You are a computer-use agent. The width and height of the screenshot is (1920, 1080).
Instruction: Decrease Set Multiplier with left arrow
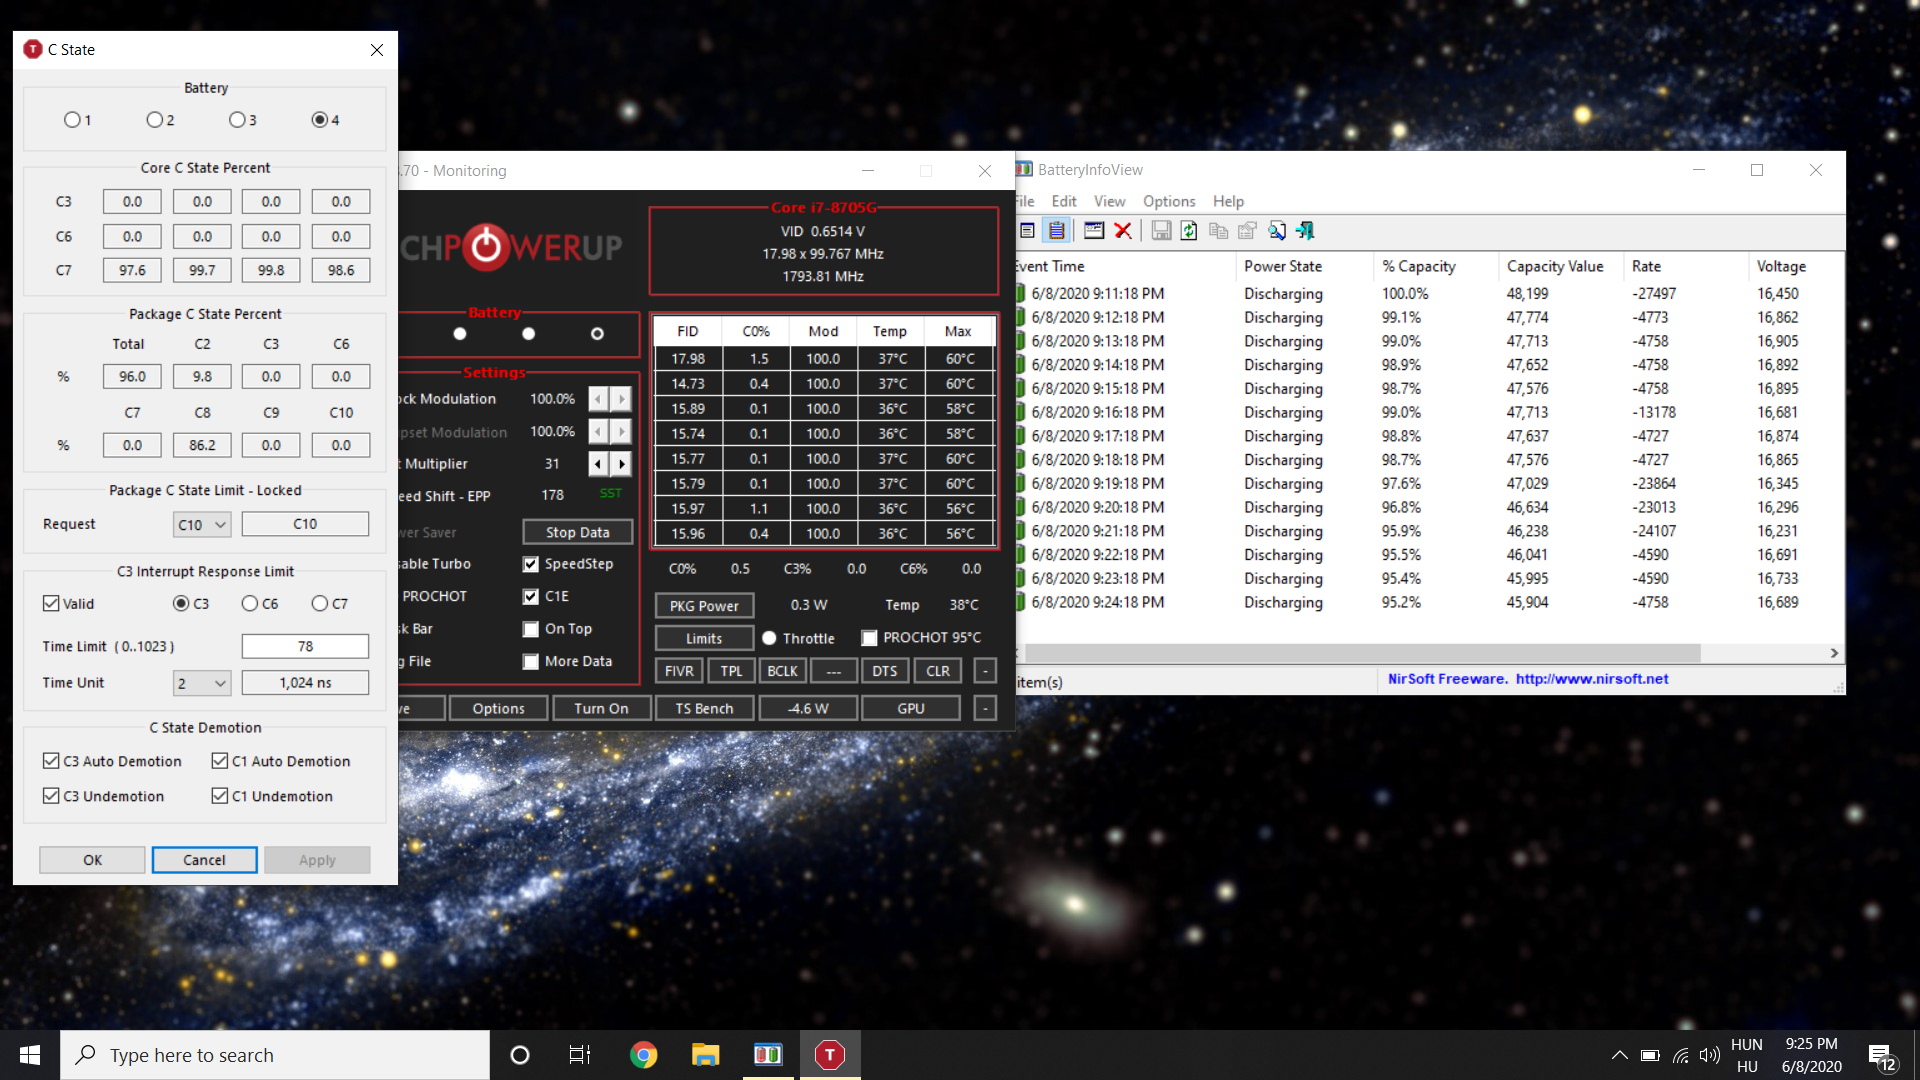coord(598,464)
